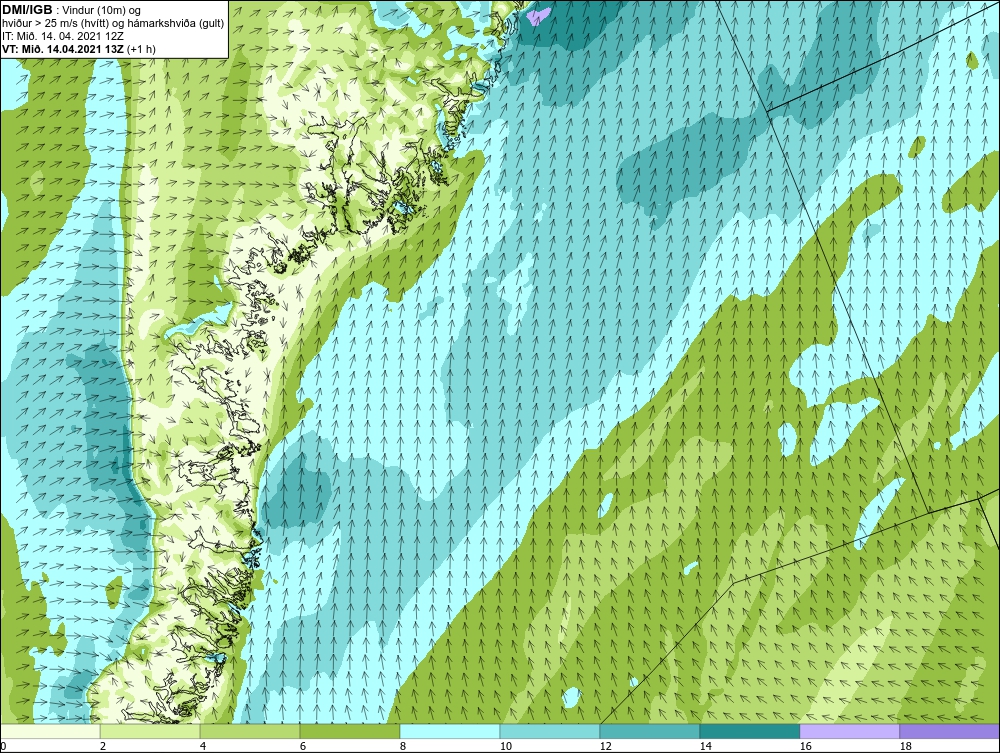Click the 'hviður > 25 m/s' legend line
Viewport: 1000px width, 753px height.
[114, 24]
